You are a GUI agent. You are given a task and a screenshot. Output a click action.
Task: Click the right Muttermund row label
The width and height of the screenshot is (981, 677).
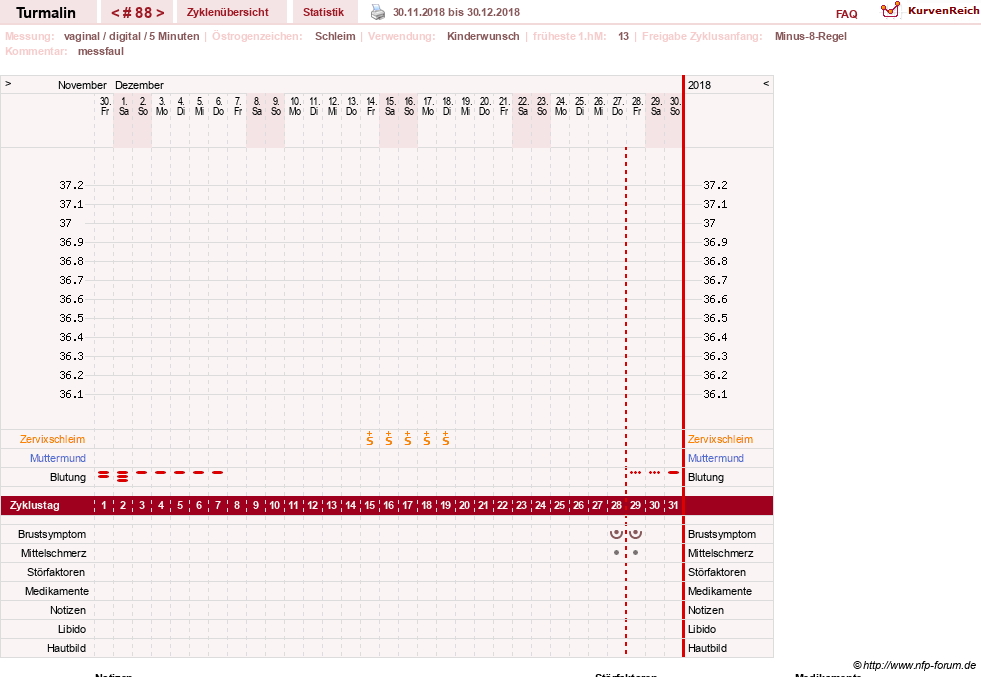point(716,458)
